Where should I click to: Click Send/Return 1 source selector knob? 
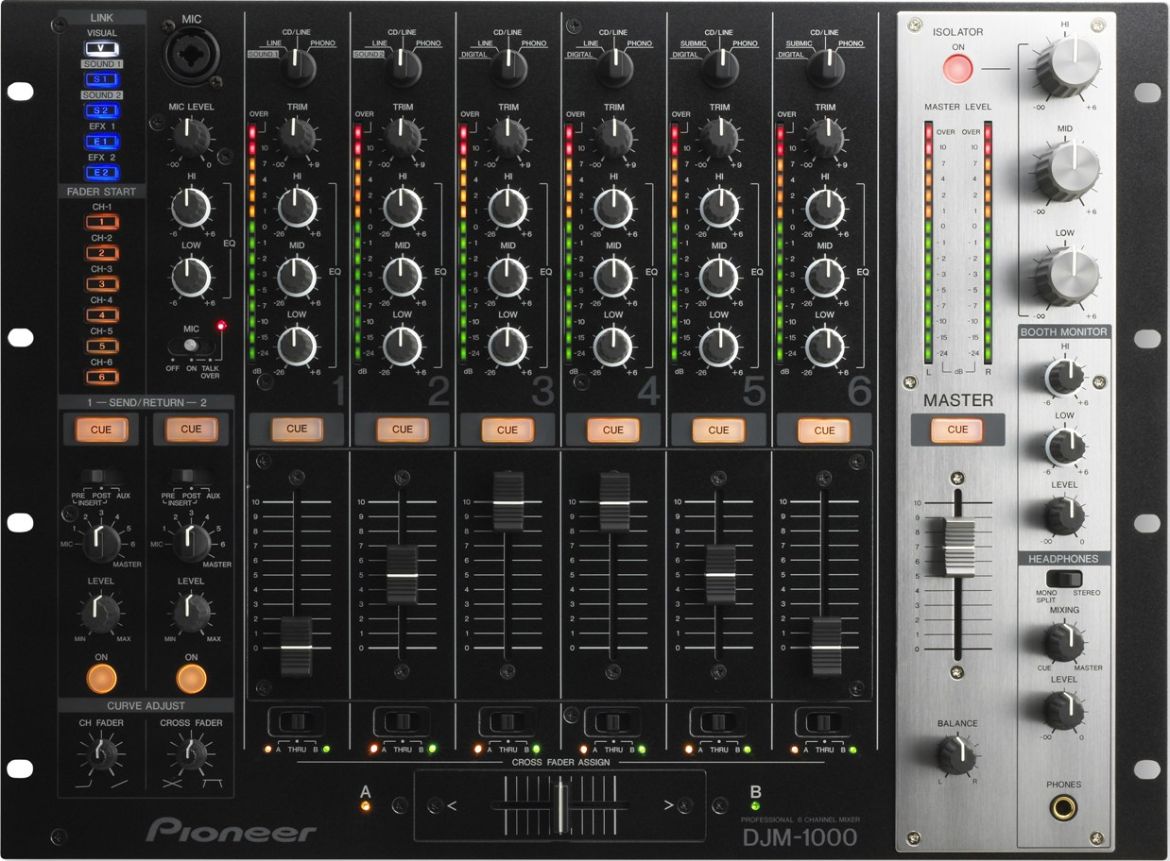(101, 543)
